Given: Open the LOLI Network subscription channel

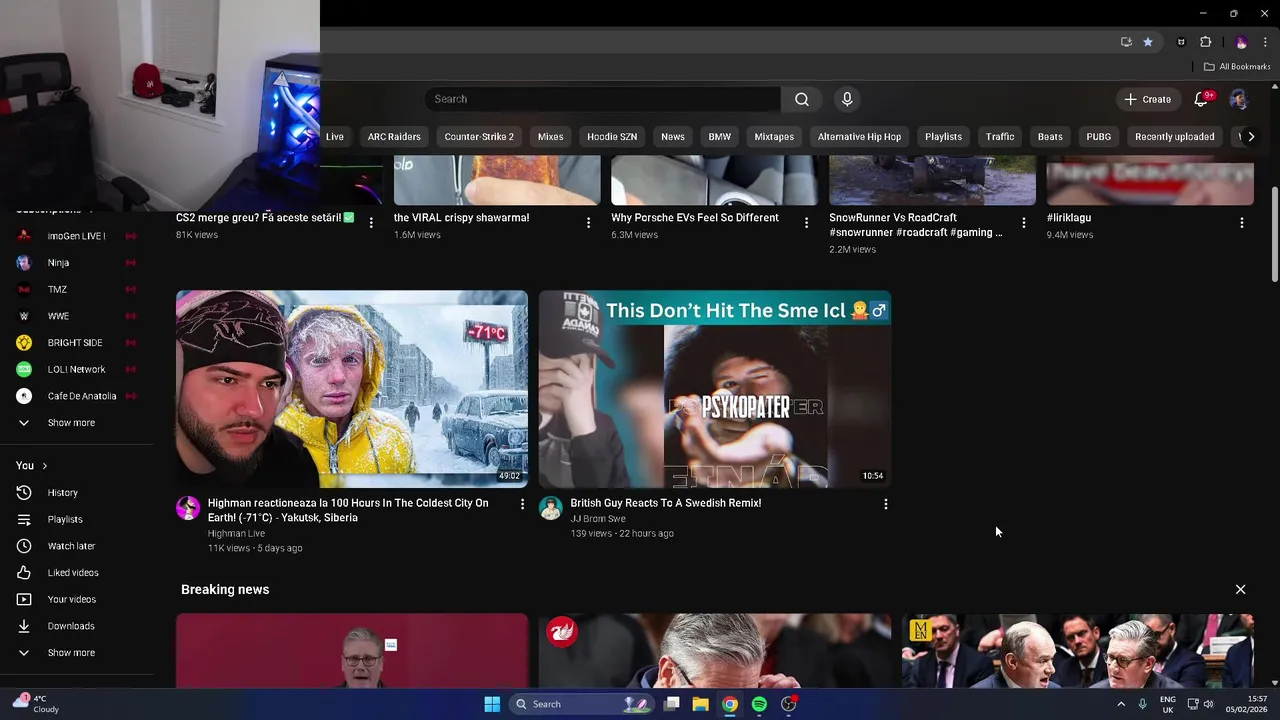Looking at the screenshot, I should coord(76,369).
